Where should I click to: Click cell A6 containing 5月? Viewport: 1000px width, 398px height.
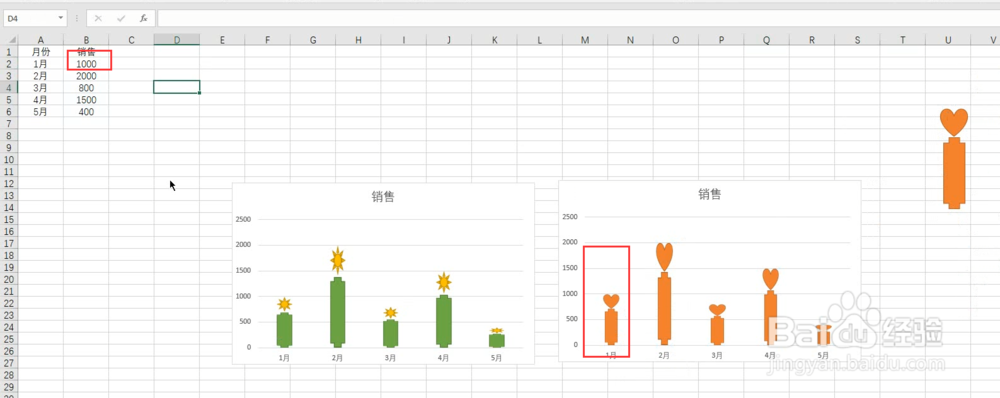(41, 112)
